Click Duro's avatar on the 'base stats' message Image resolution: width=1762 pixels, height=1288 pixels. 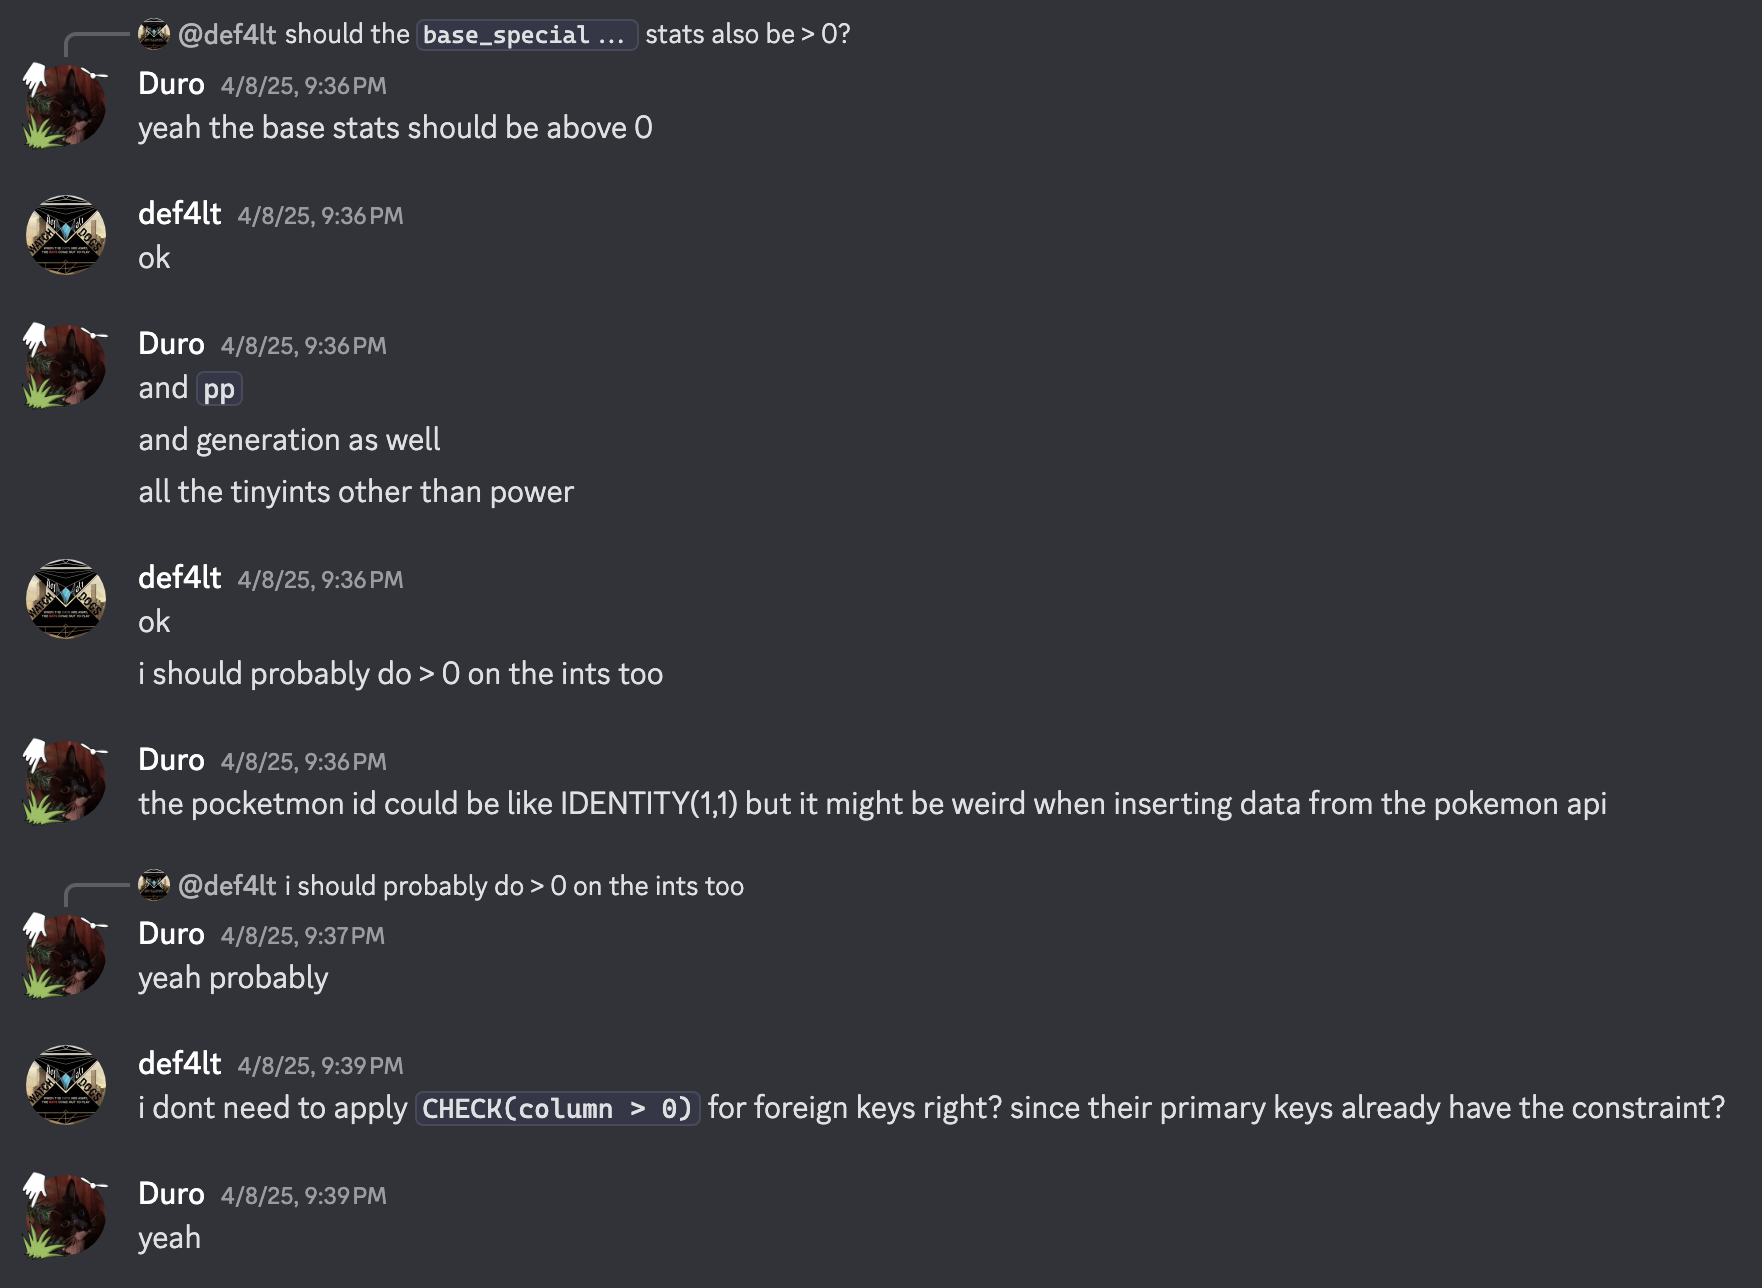[x=65, y=105]
